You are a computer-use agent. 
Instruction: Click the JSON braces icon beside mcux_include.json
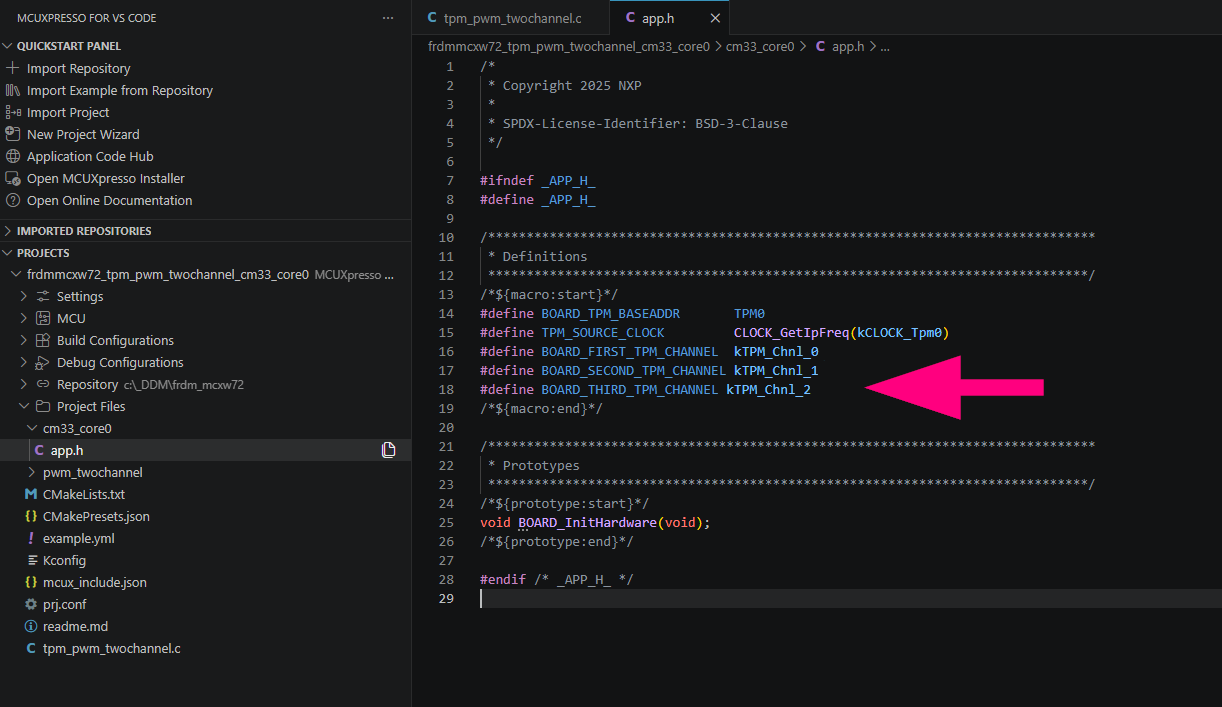click(x=31, y=582)
